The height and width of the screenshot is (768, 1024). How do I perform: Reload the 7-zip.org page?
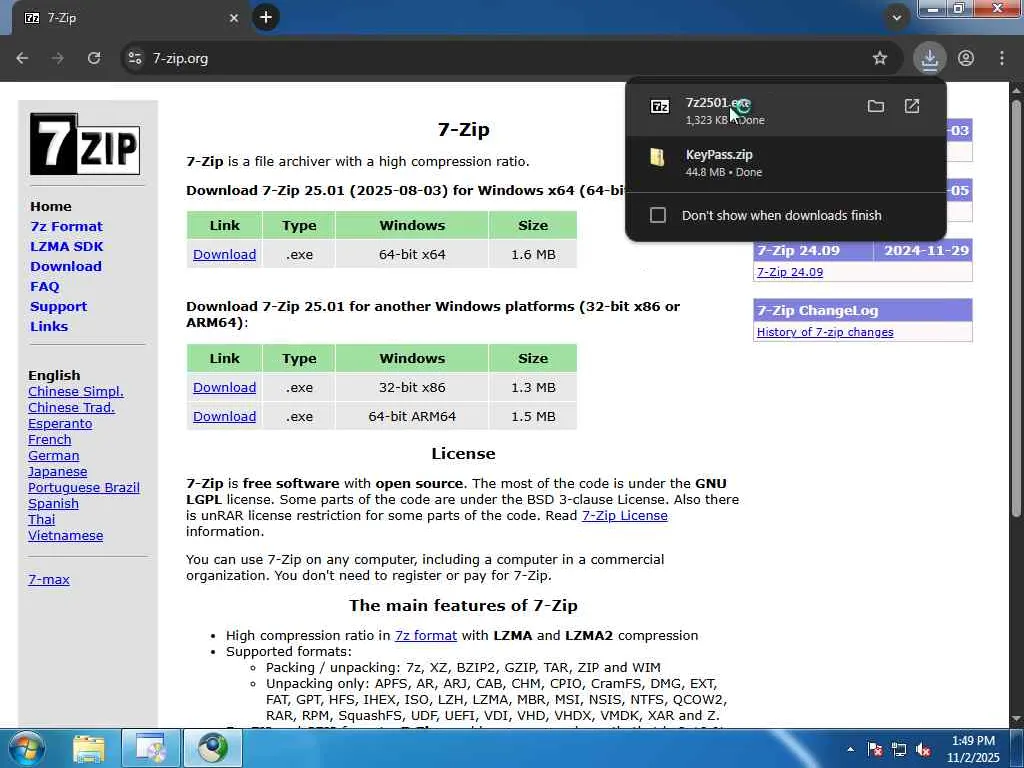(94, 58)
